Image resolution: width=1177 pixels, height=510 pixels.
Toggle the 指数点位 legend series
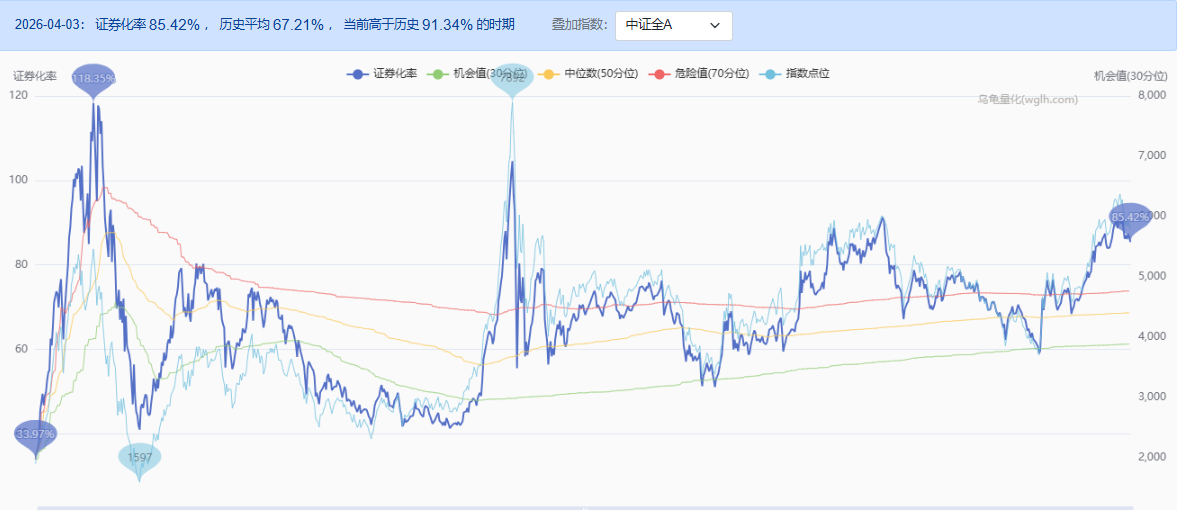click(x=795, y=74)
